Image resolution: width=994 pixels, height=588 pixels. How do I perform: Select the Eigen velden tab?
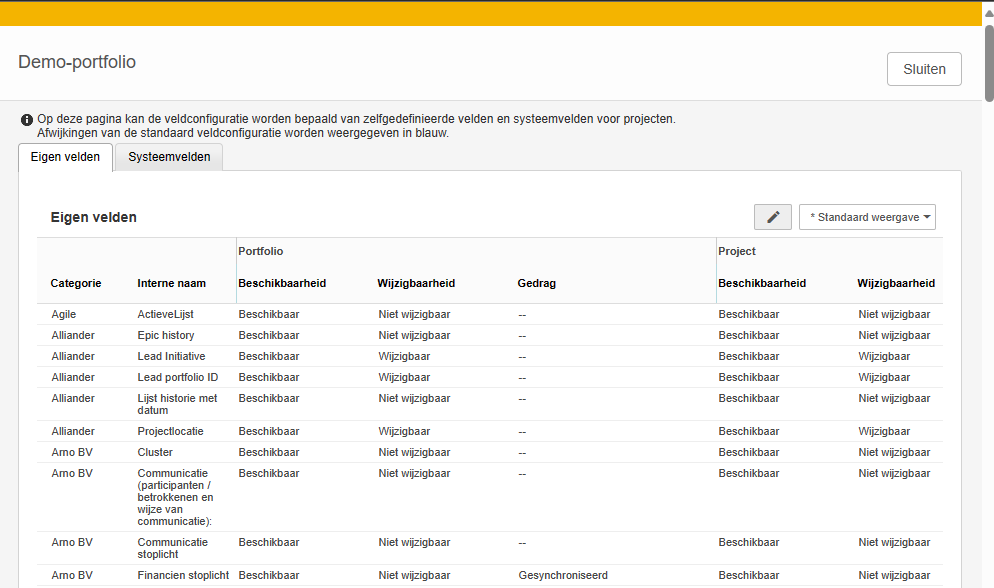[65, 157]
